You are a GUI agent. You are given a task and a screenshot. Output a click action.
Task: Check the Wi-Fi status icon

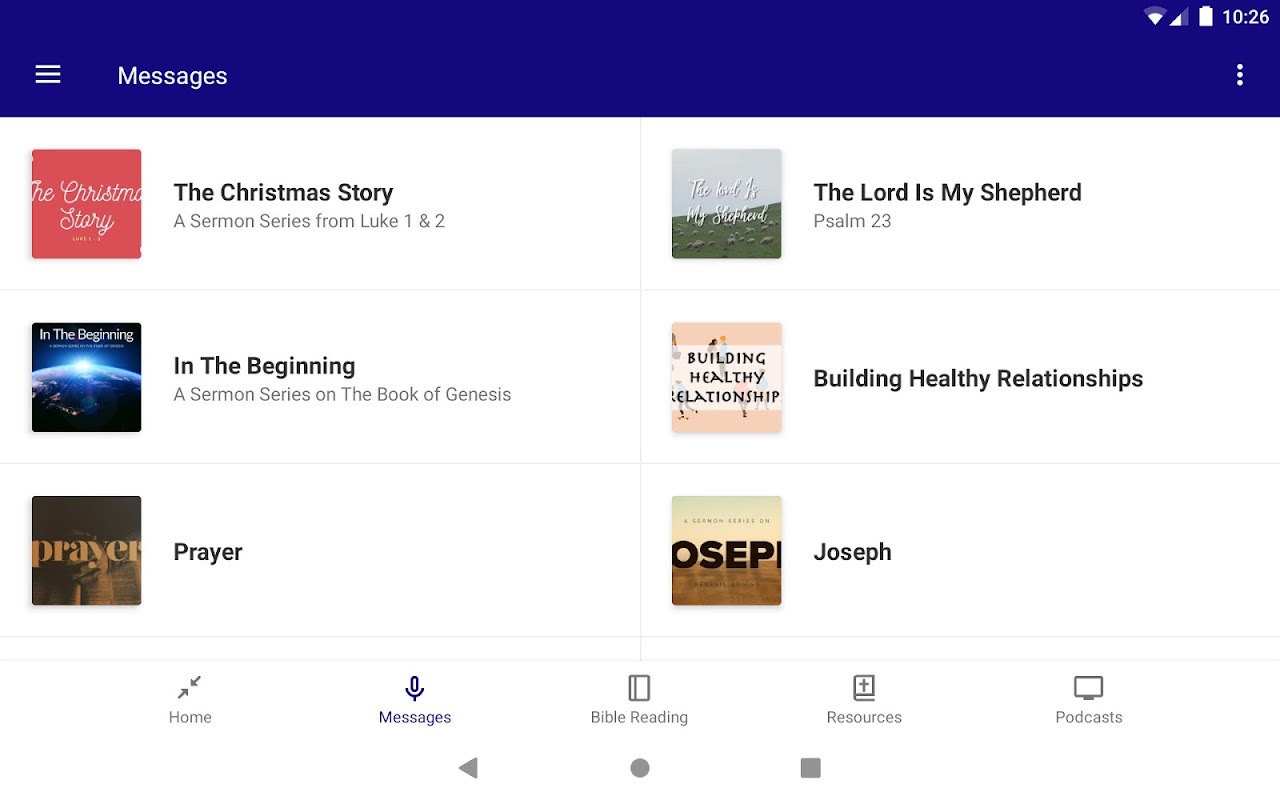[1156, 16]
